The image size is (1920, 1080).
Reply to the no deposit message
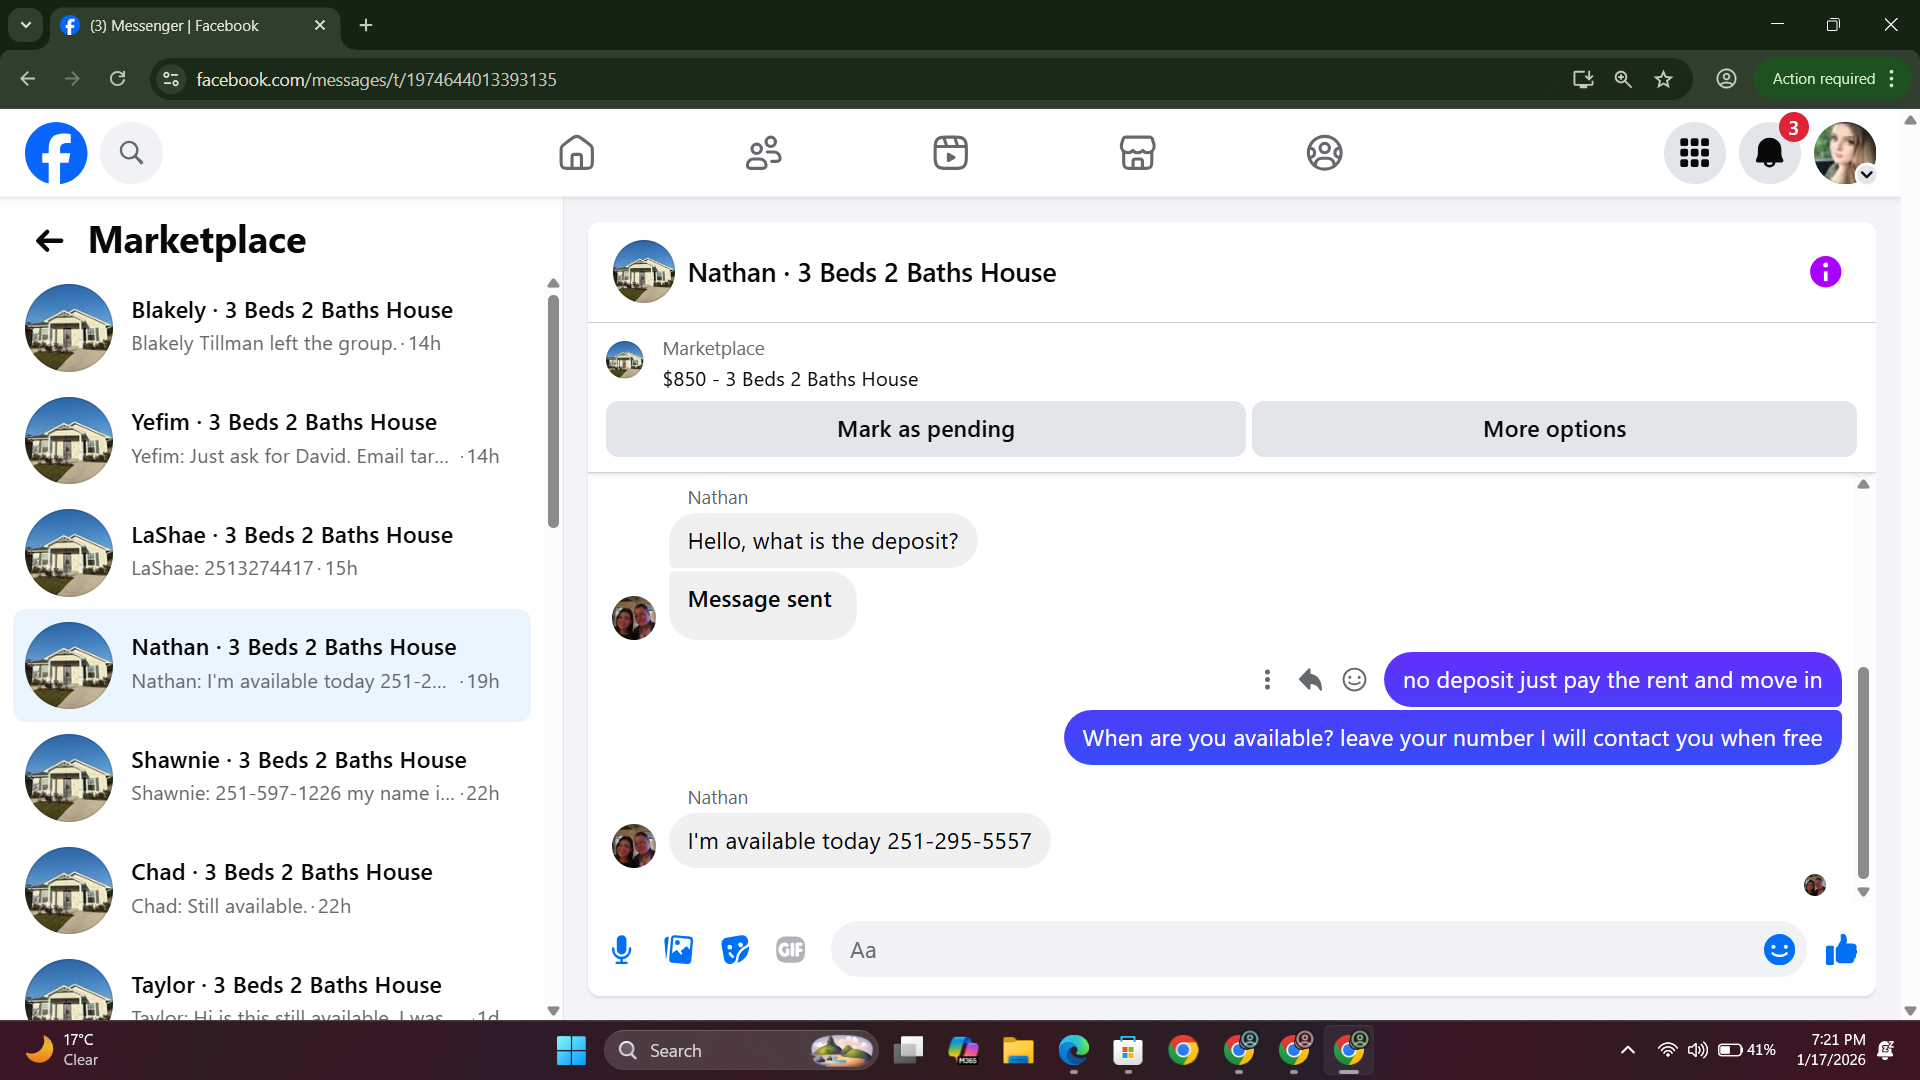1310,680
